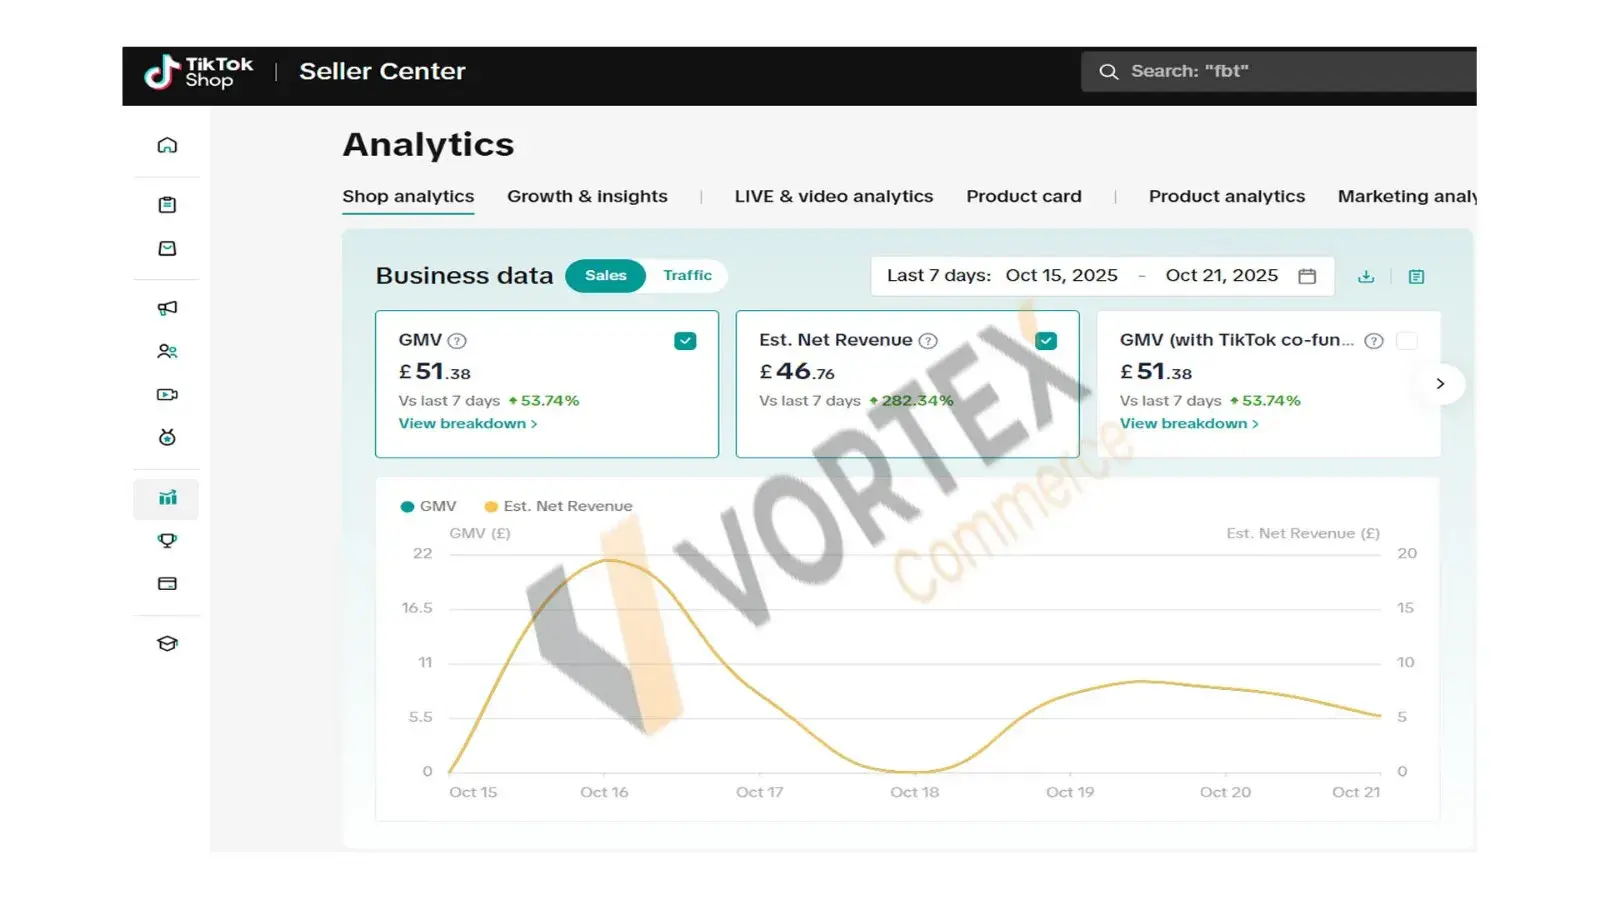1600x900 pixels.
Task: Uncheck the GMV metric checkbox
Action: coord(685,341)
